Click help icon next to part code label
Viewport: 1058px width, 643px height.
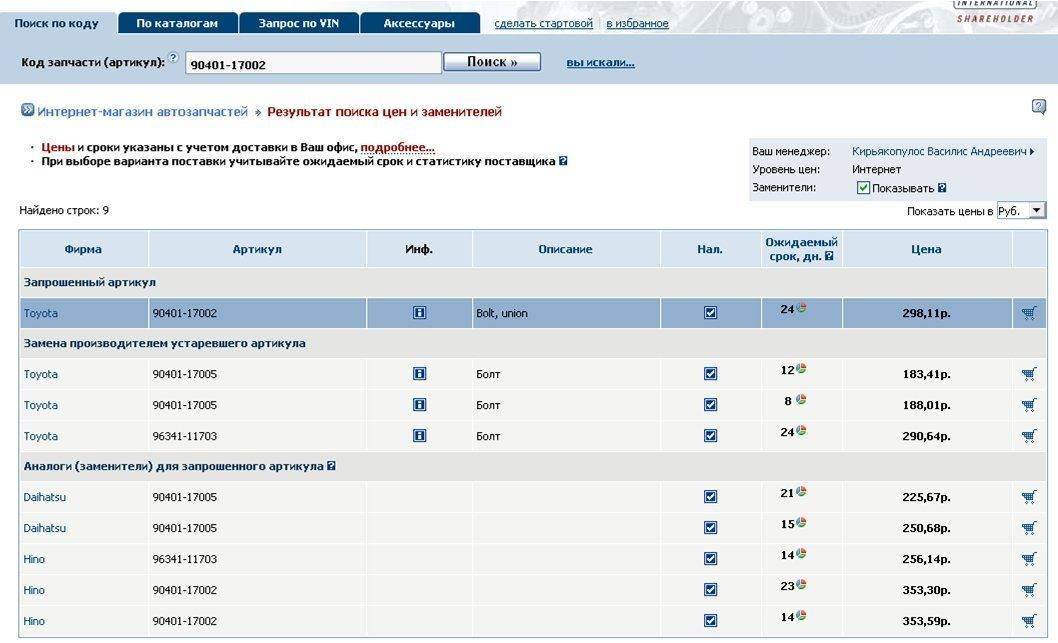[x=174, y=58]
